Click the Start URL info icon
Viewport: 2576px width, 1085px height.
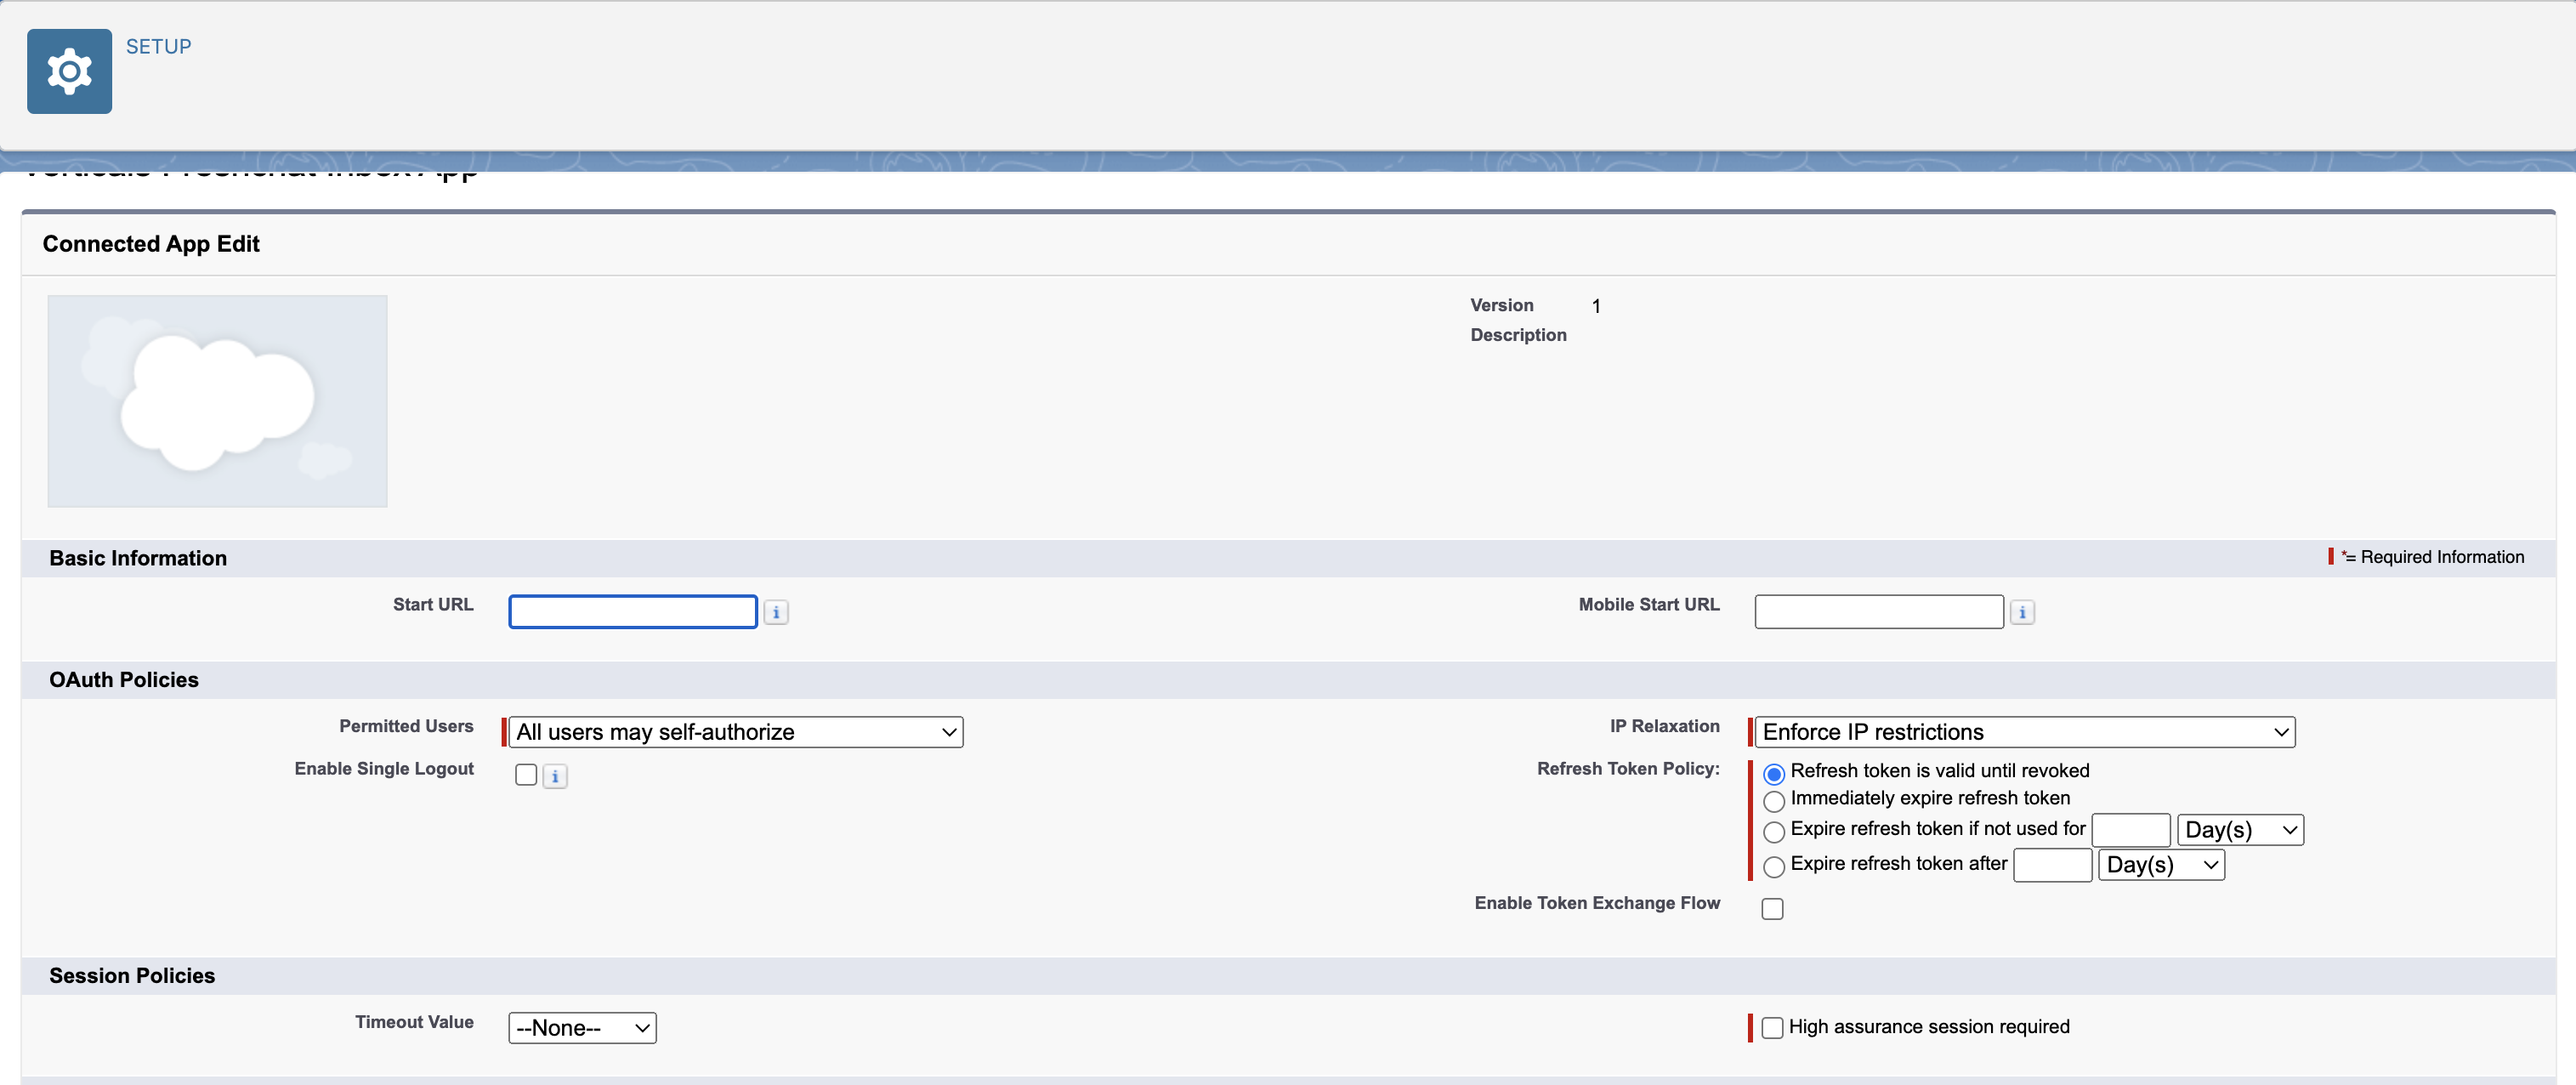tap(775, 612)
